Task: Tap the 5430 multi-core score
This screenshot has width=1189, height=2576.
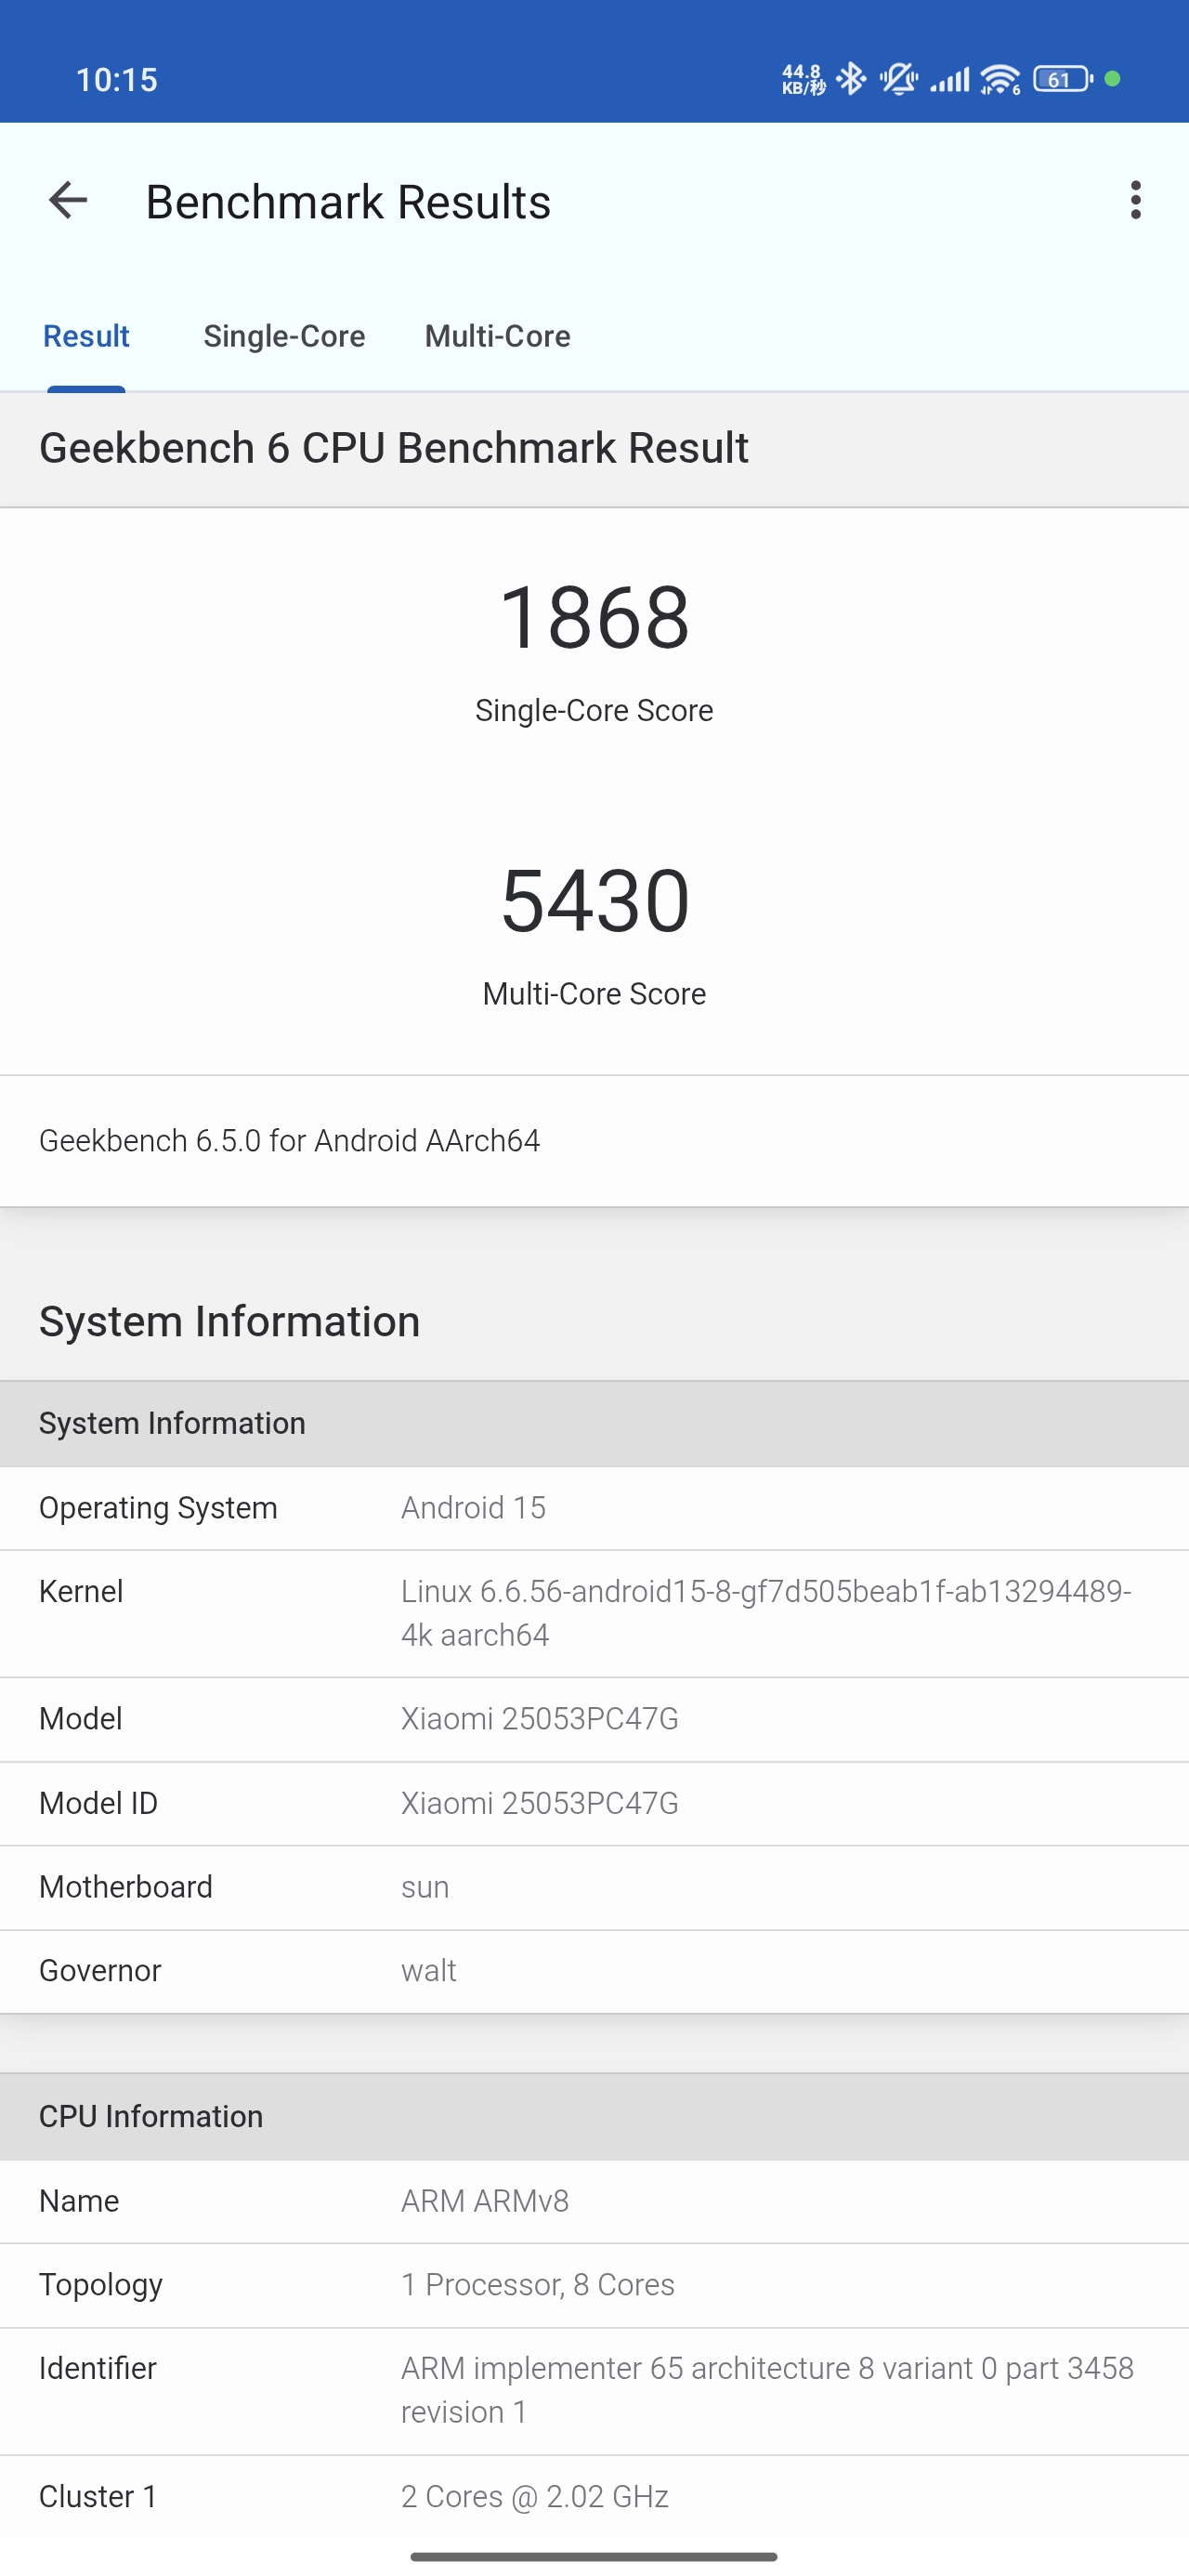Action: pos(594,901)
